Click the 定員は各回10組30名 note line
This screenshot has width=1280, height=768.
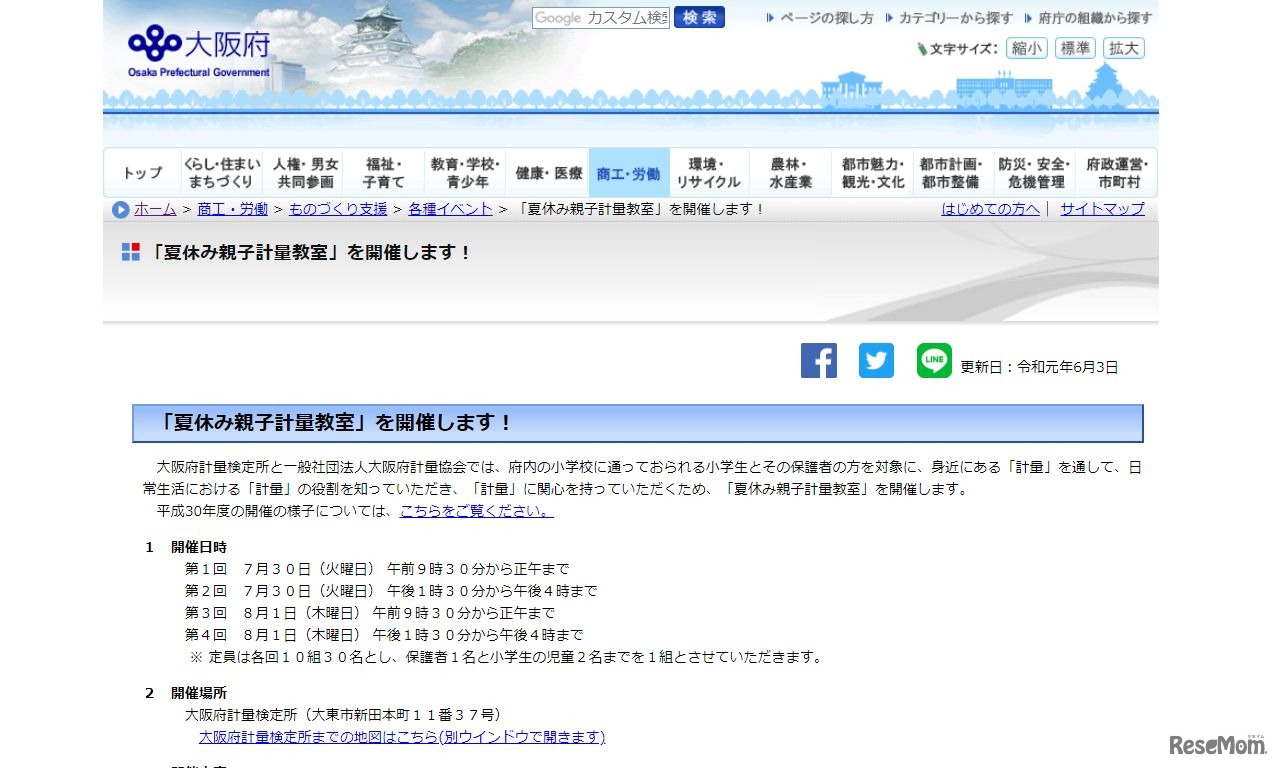(x=507, y=657)
